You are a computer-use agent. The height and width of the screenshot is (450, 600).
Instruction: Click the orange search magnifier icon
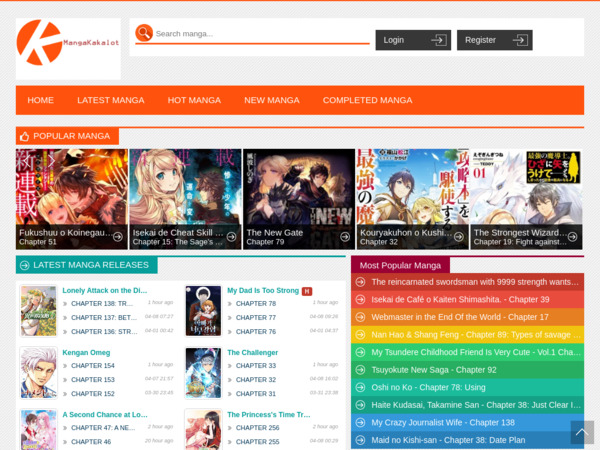(144, 33)
